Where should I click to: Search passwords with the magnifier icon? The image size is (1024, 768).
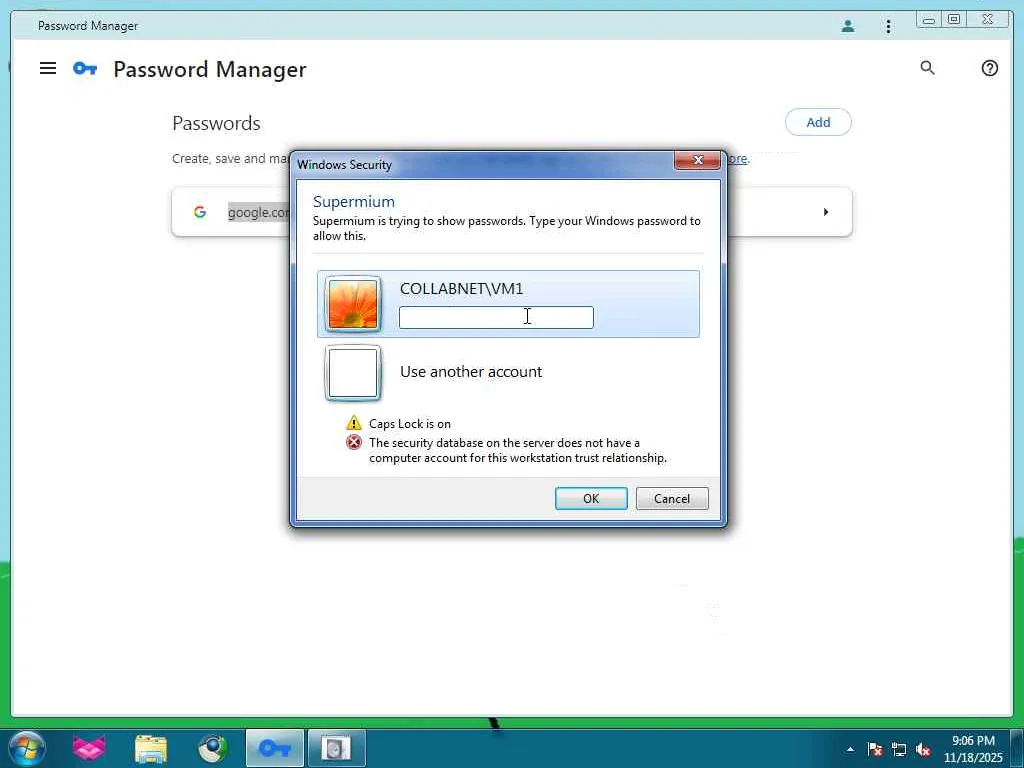927,67
